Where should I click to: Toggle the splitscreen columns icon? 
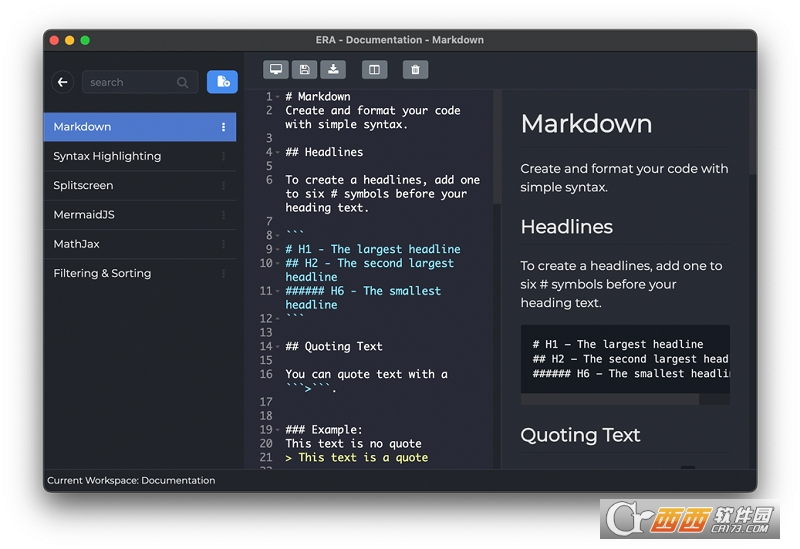click(374, 69)
